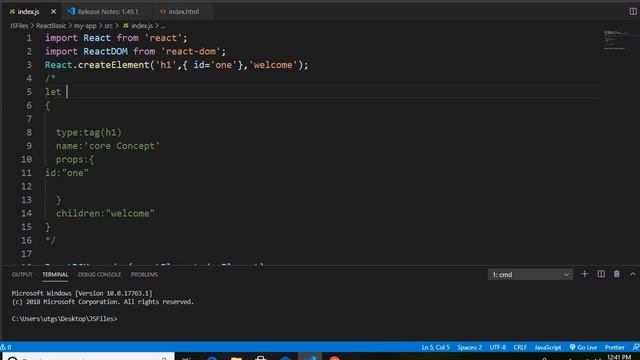Click 'type:tag(h1)' on line 8

tap(89, 133)
